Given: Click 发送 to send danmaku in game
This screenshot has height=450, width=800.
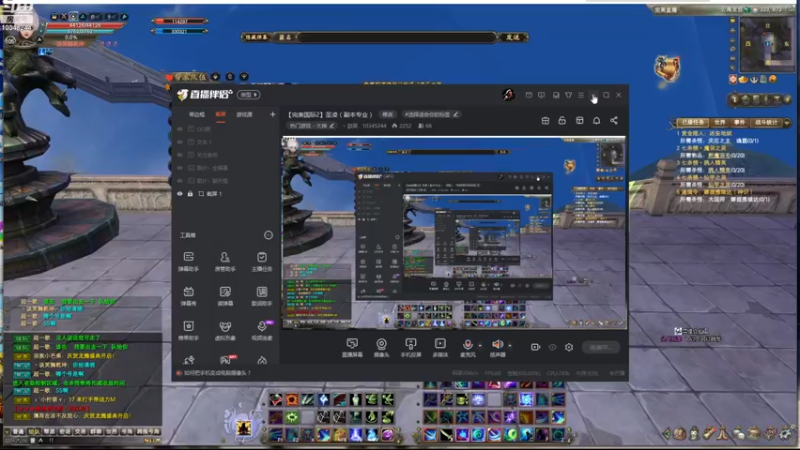Looking at the screenshot, I should [512, 37].
